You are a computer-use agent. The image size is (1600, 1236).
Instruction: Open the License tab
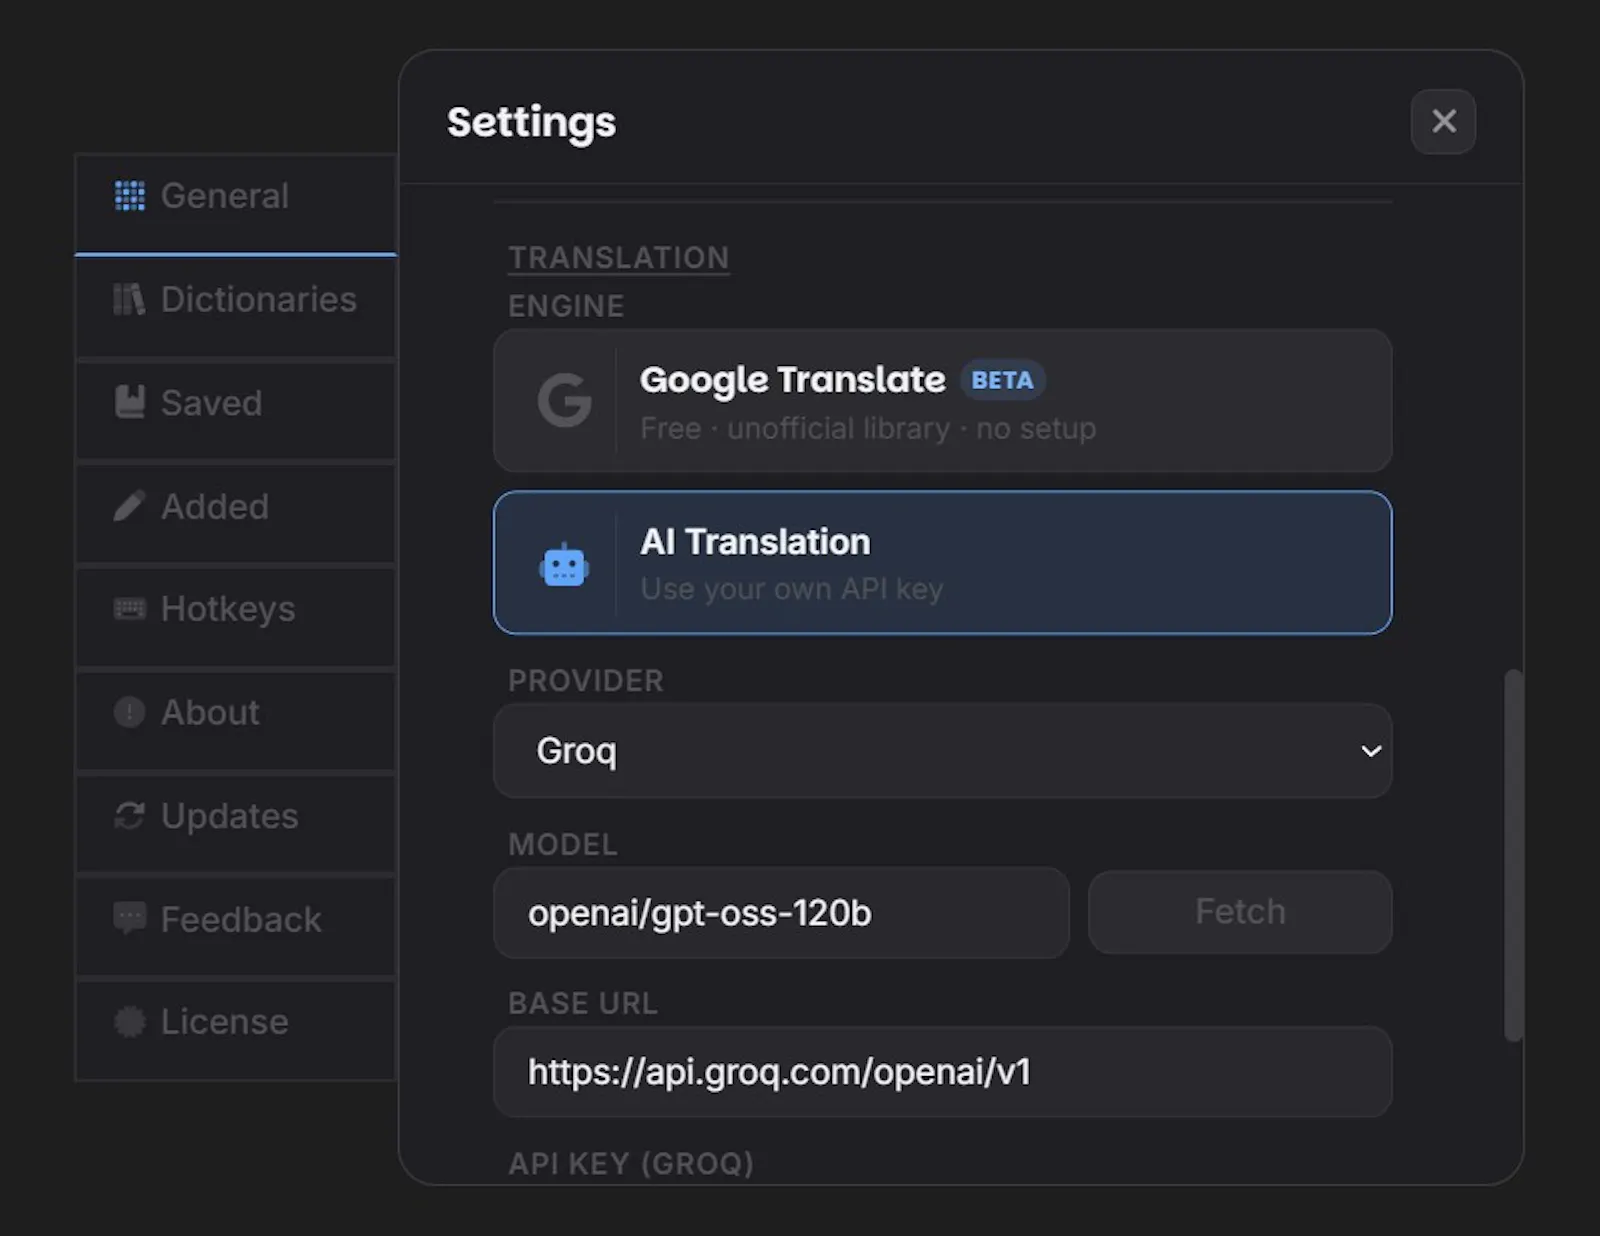(236, 1029)
